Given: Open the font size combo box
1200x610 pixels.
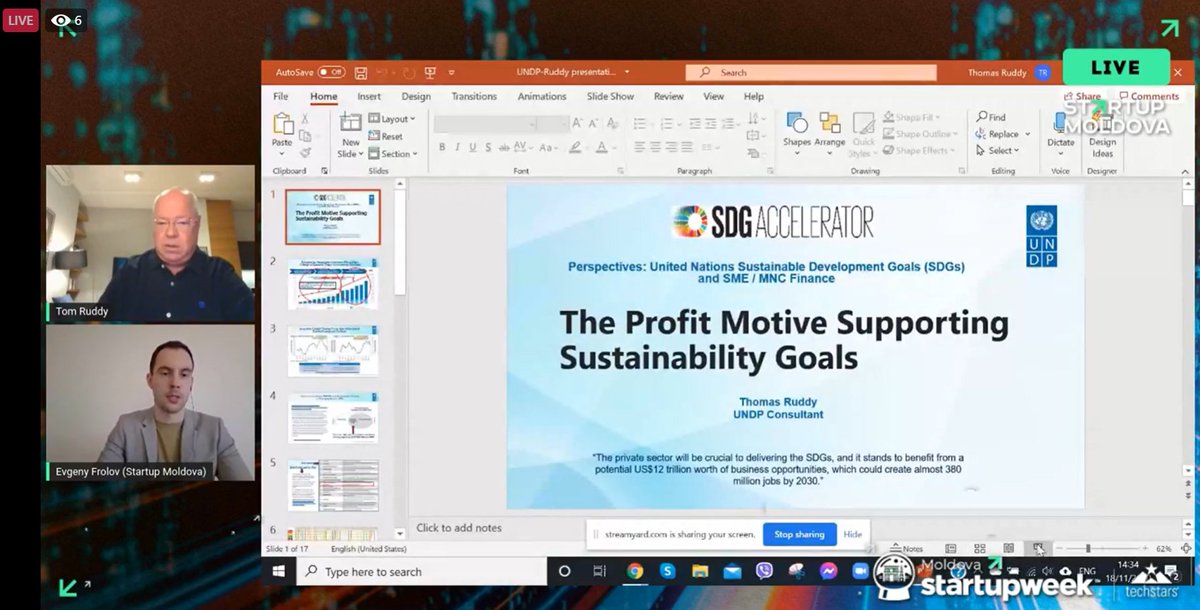Looking at the screenshot, I should [552, 123].
